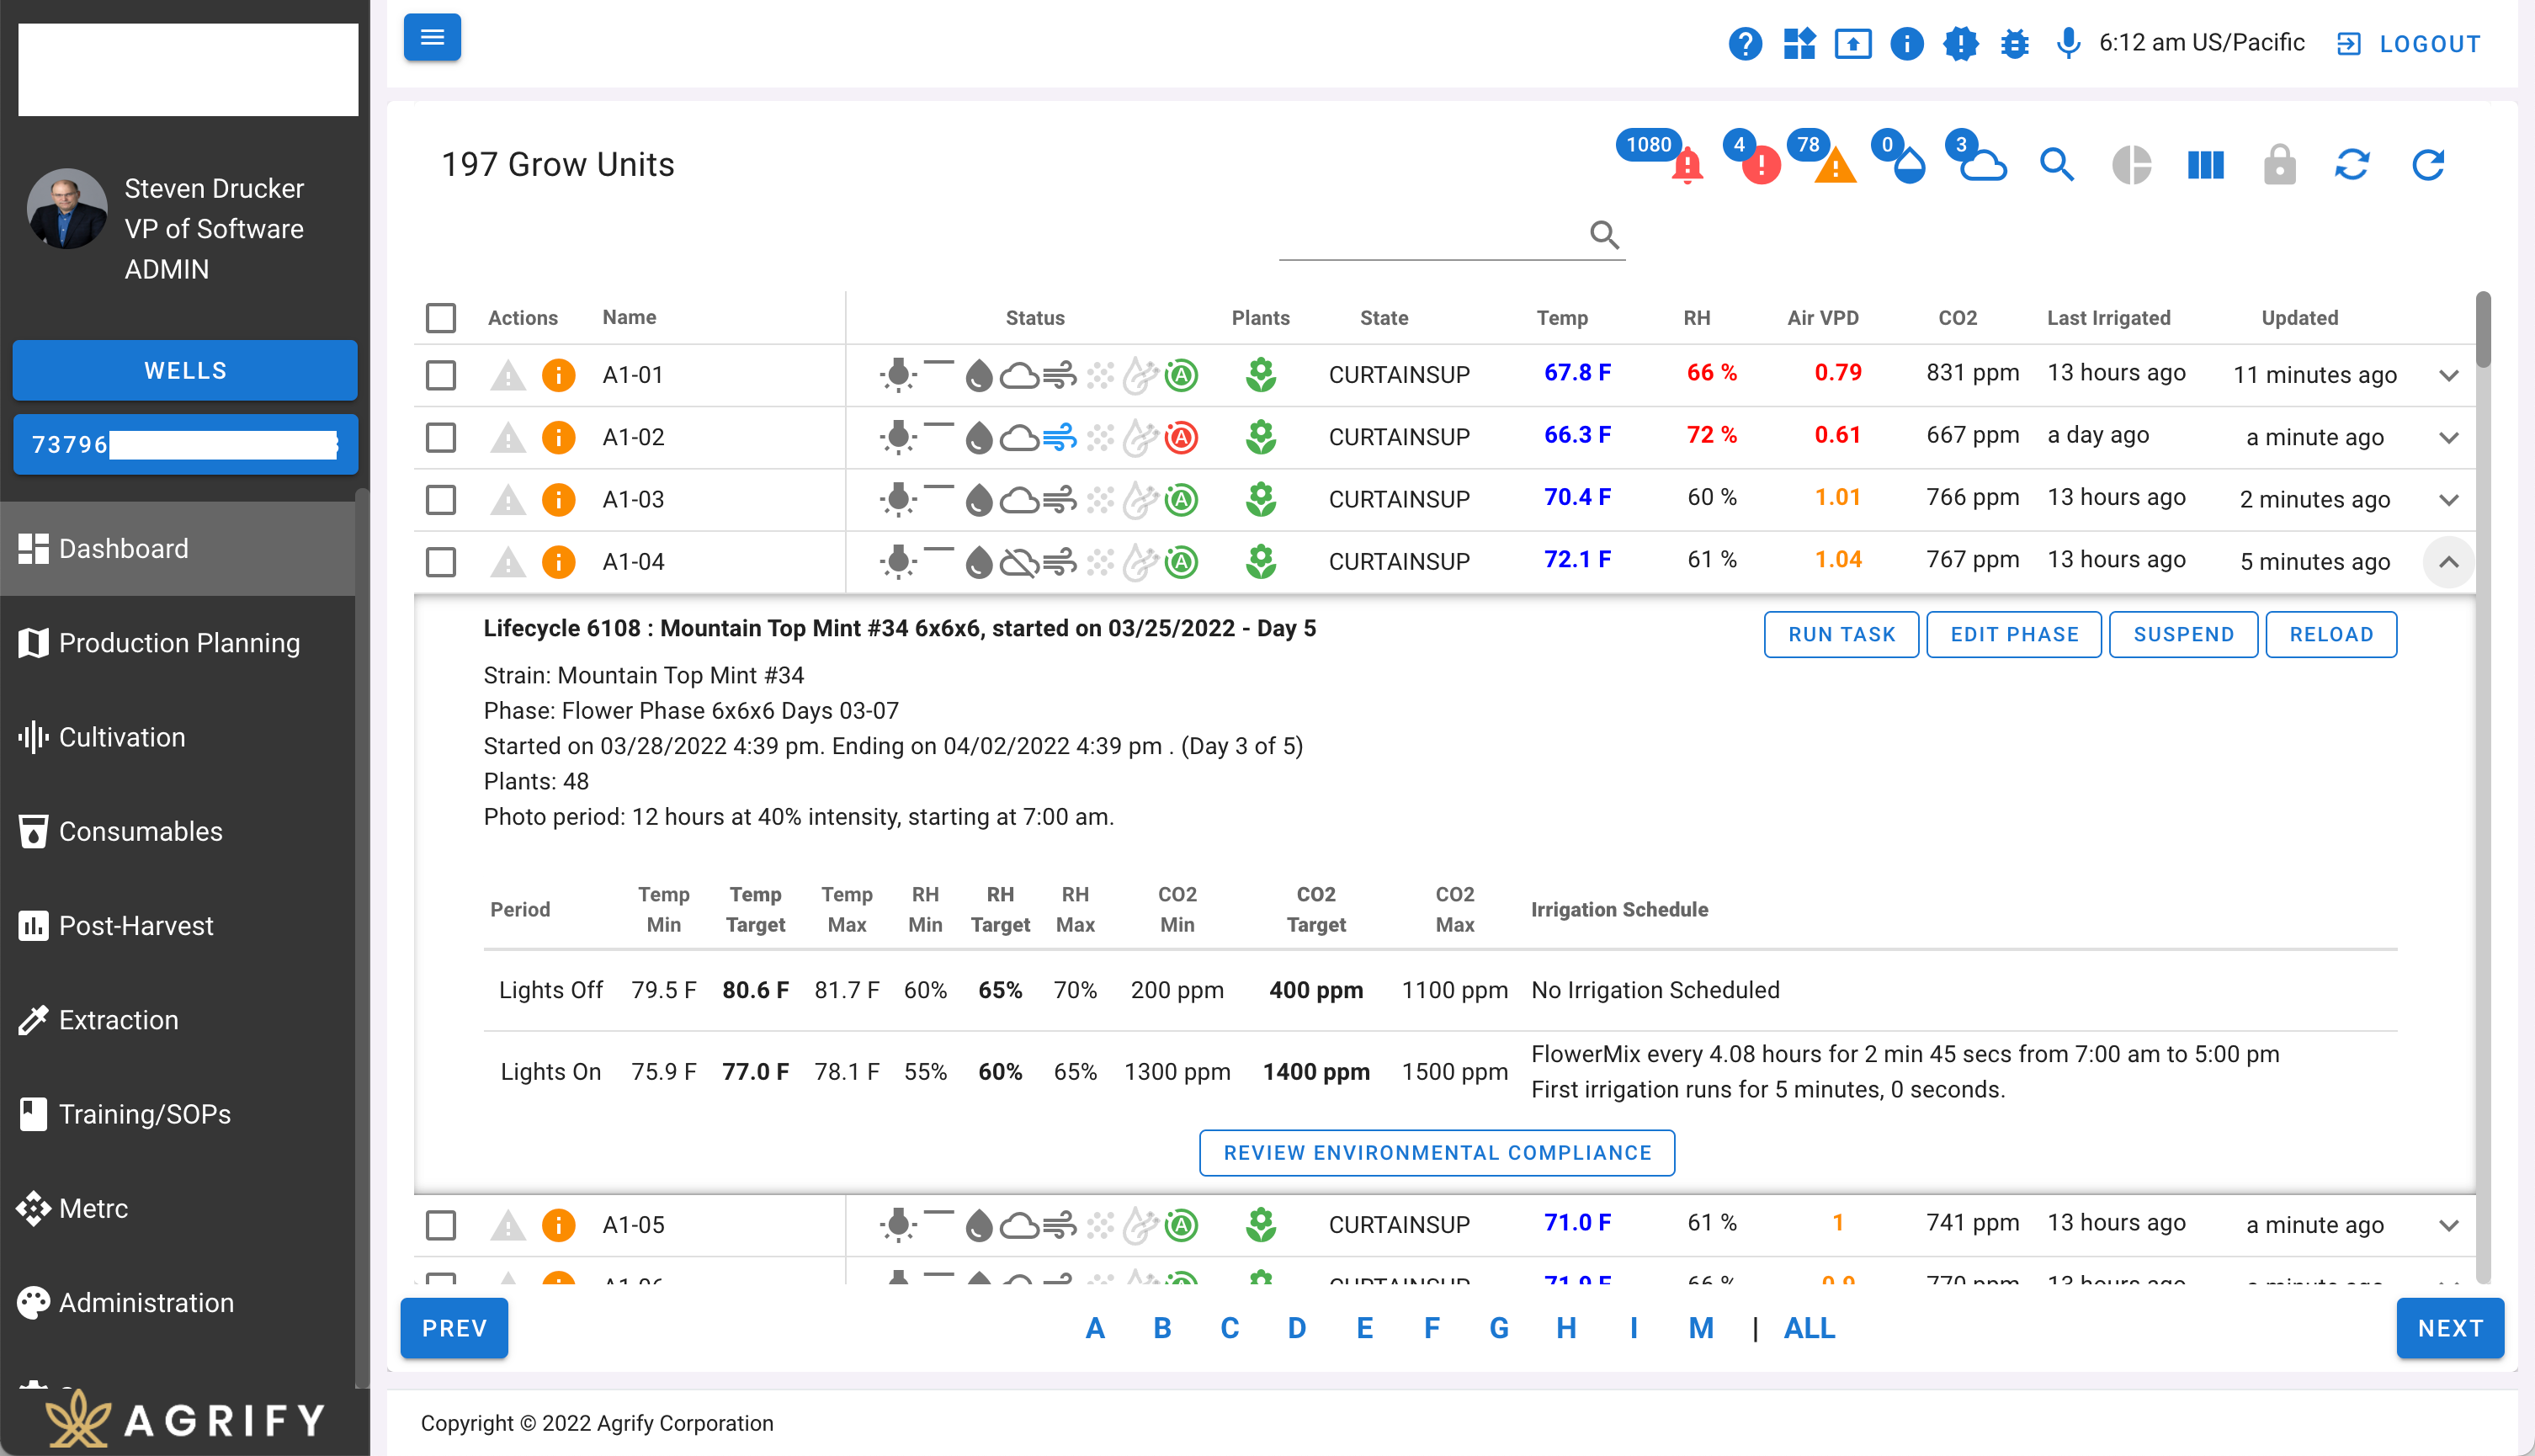Go to Cultivation menu item
The width and height of the screenshot is (2535, 1456).
122,737
